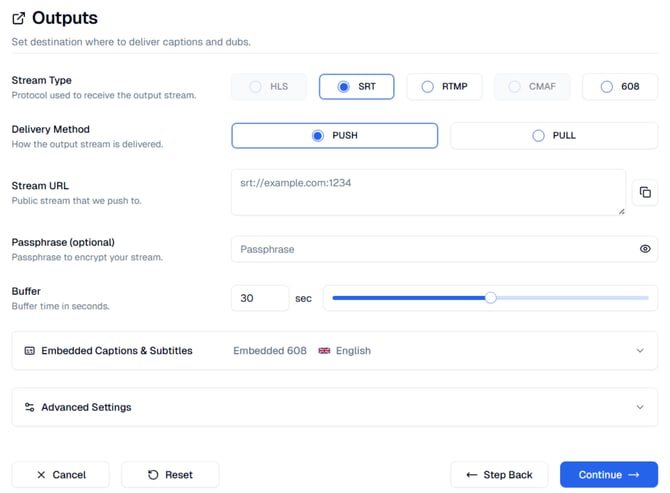This screenshot has height=493, width=670.
Task: Select the RTMP stream type
Action: (445, 87)
